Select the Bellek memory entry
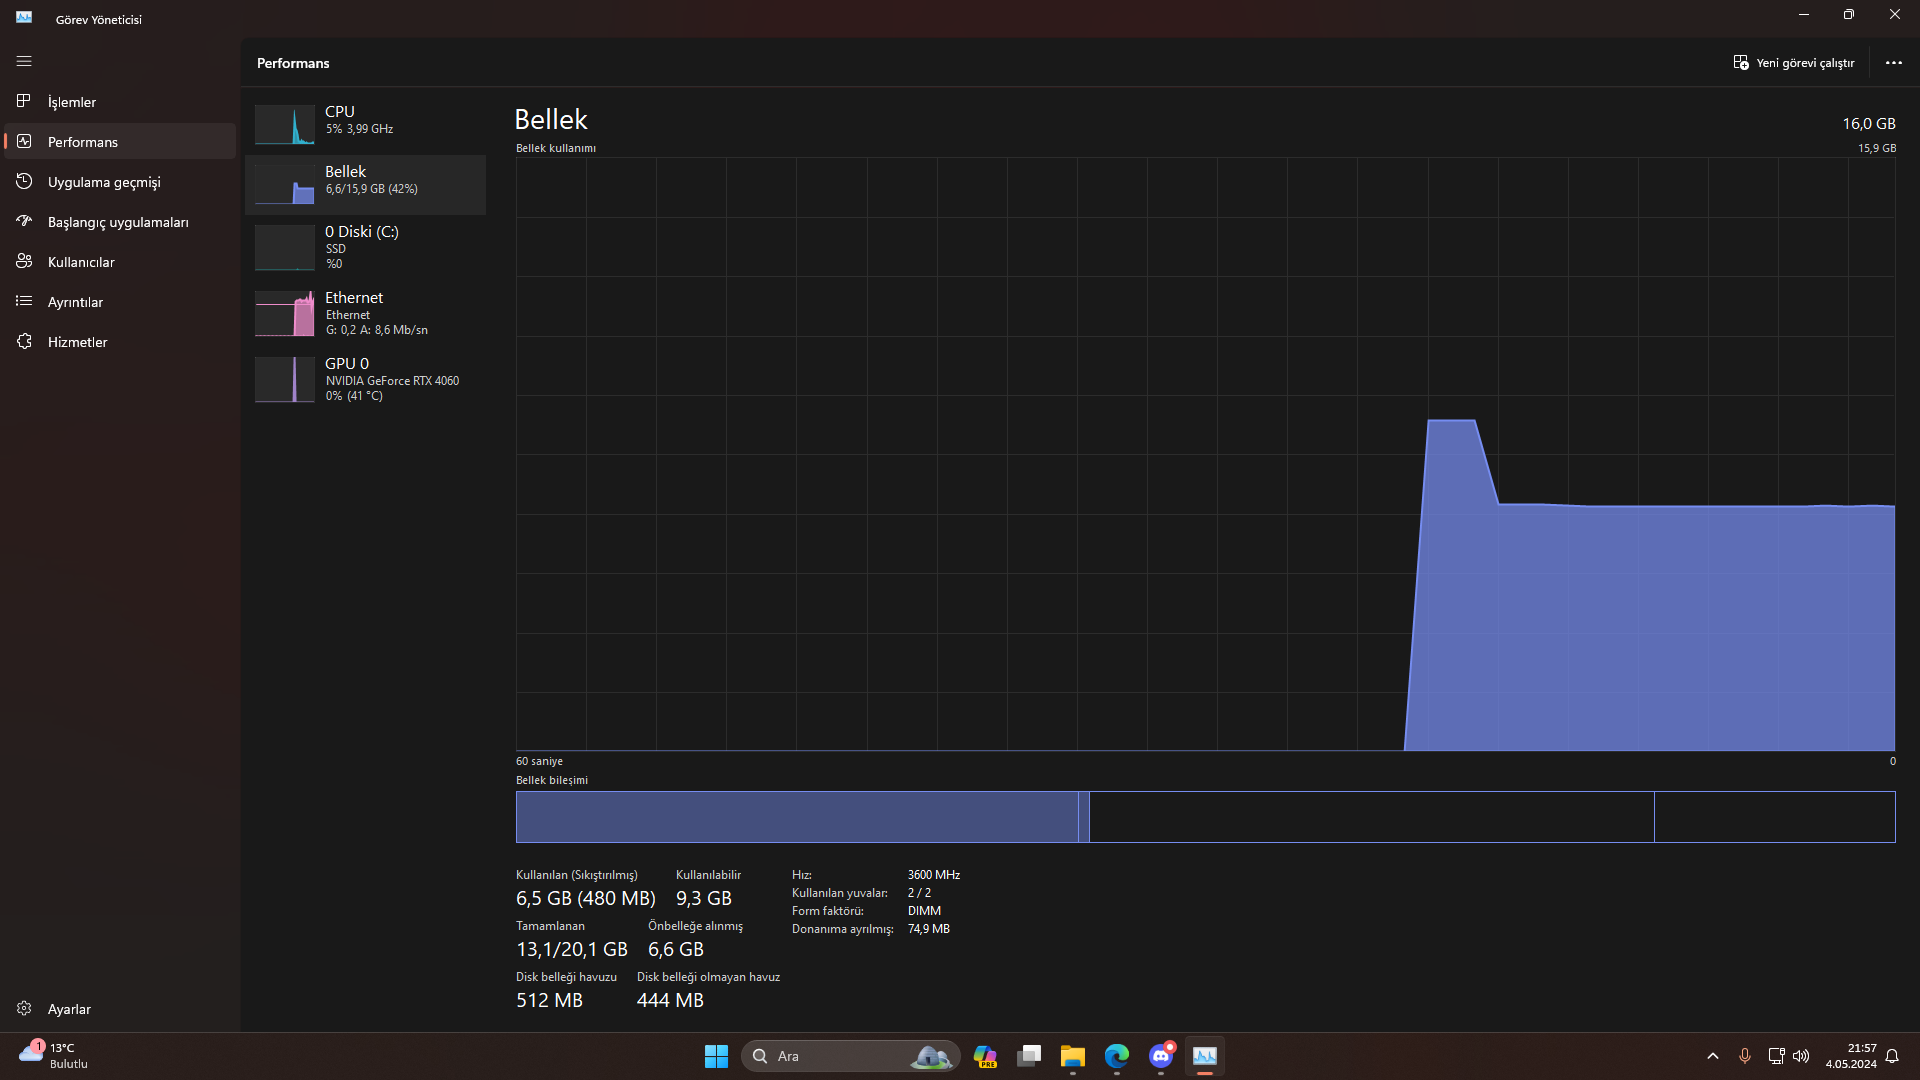 [366, 184]
